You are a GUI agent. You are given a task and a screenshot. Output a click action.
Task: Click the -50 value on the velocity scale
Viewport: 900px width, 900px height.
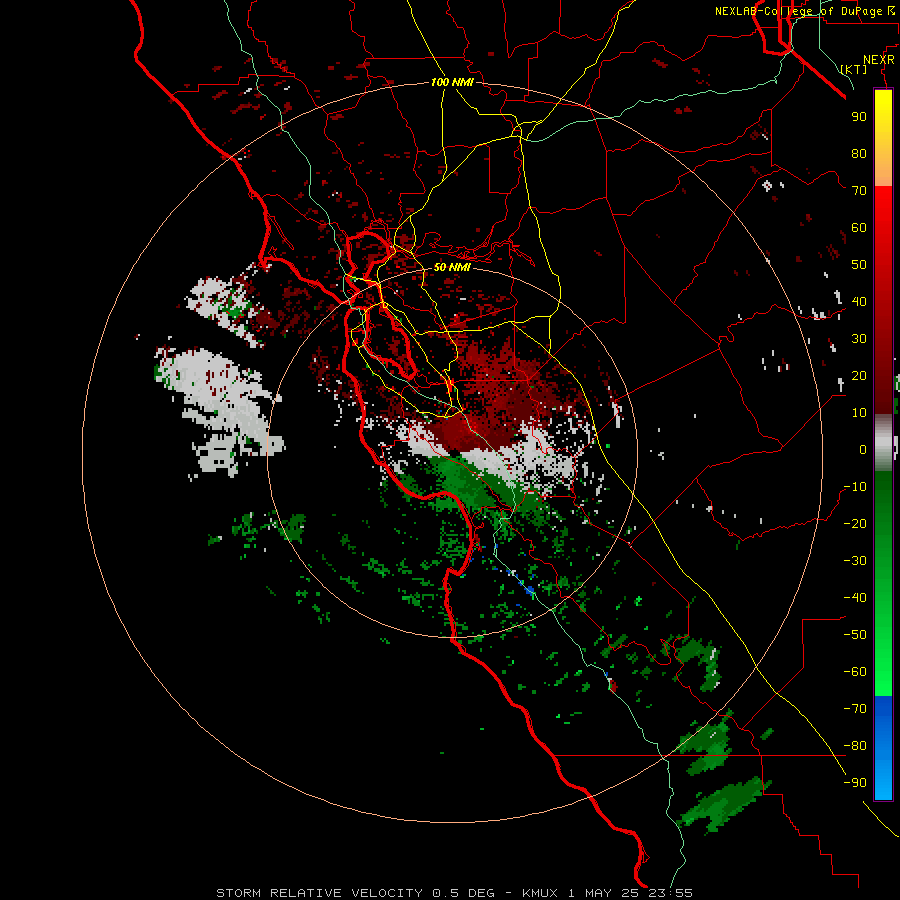click(x=855, y=635)
